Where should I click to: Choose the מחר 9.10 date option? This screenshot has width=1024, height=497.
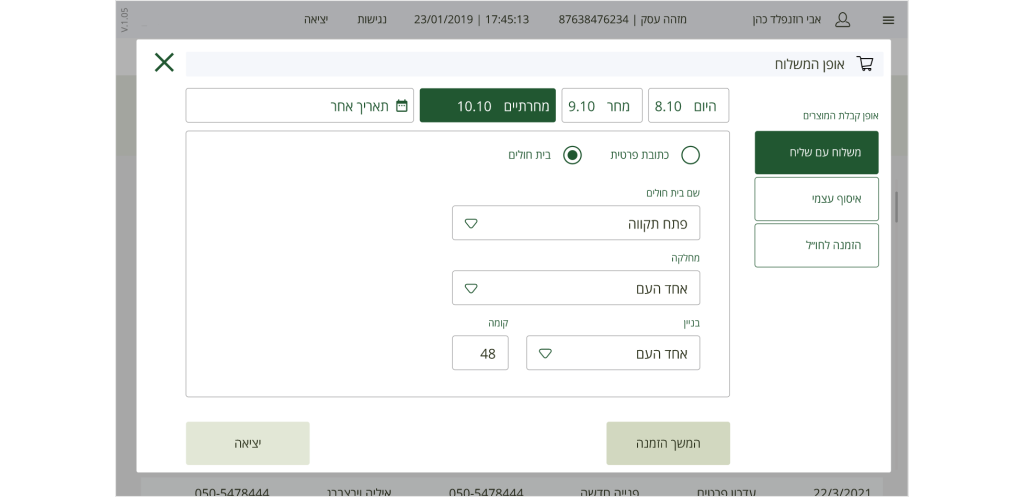[x=601, y=106]
